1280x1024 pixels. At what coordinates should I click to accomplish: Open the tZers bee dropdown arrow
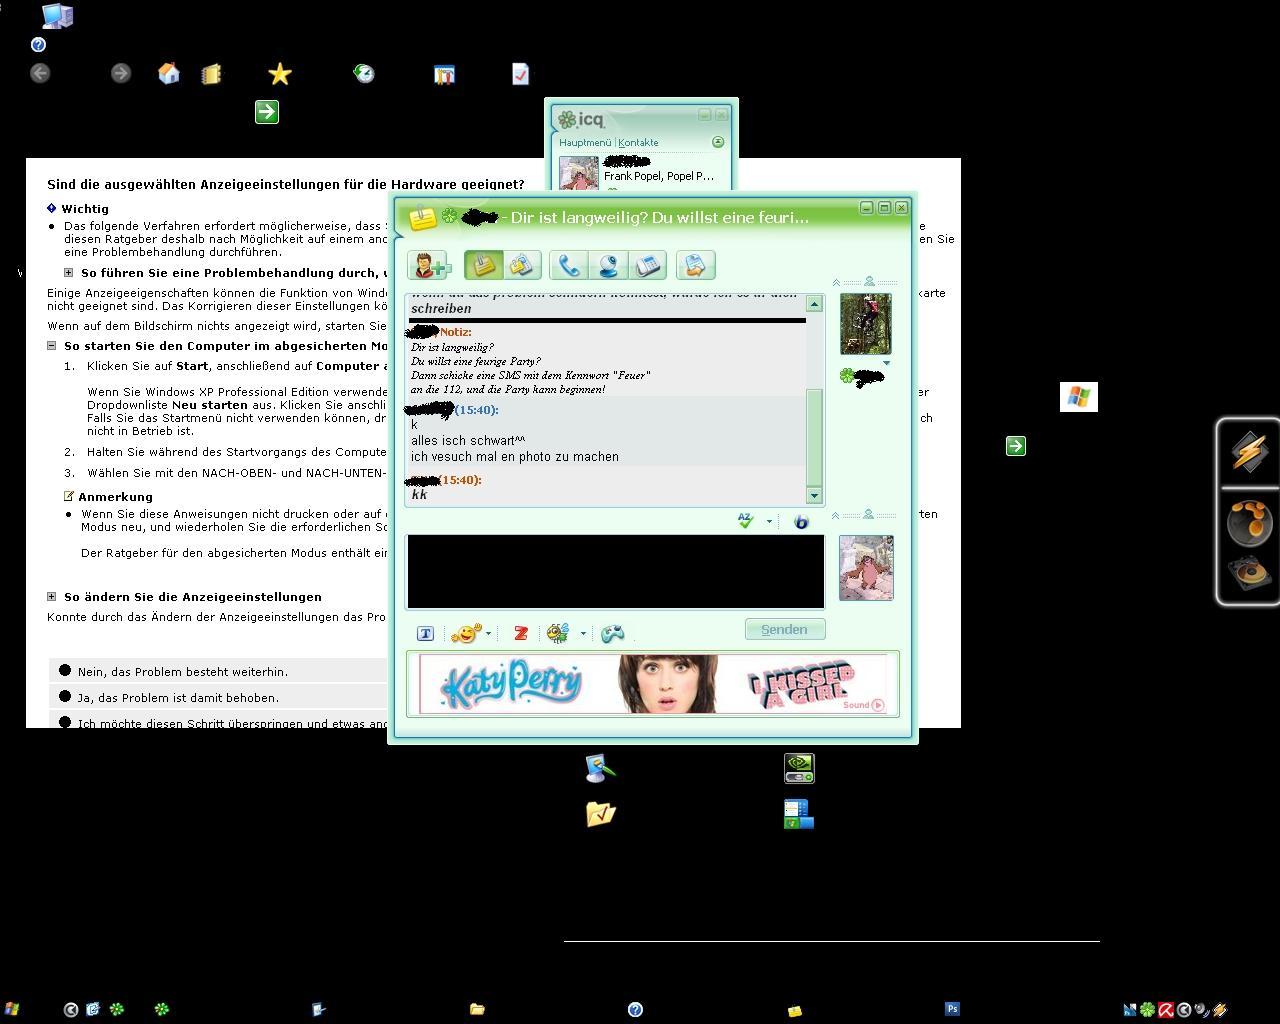pos(583,634)
